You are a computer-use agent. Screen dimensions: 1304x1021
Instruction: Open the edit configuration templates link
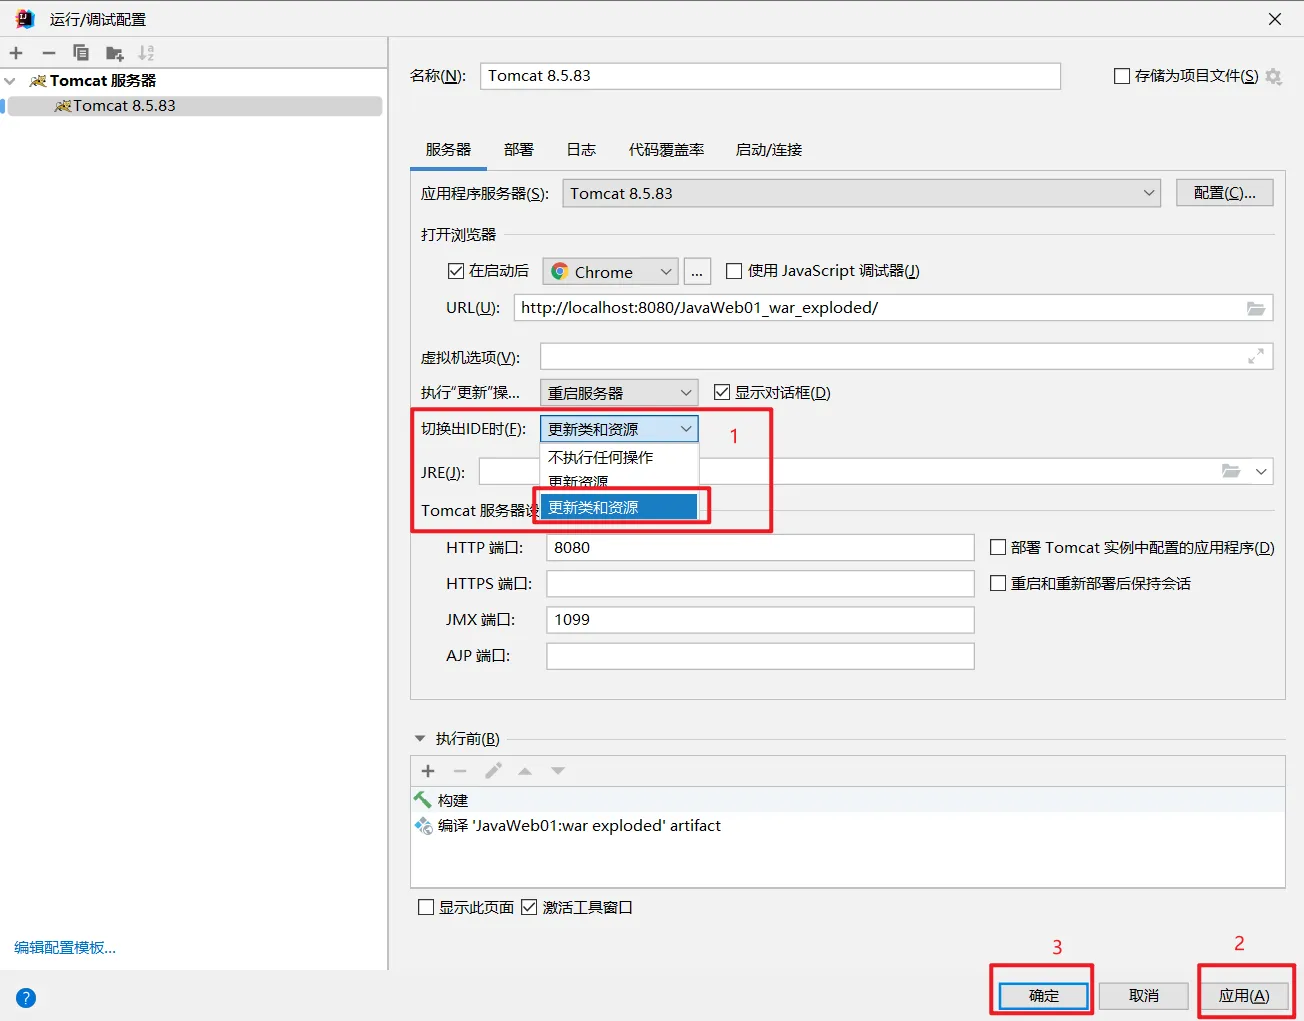pyautogui.click(x=65, y=948)
